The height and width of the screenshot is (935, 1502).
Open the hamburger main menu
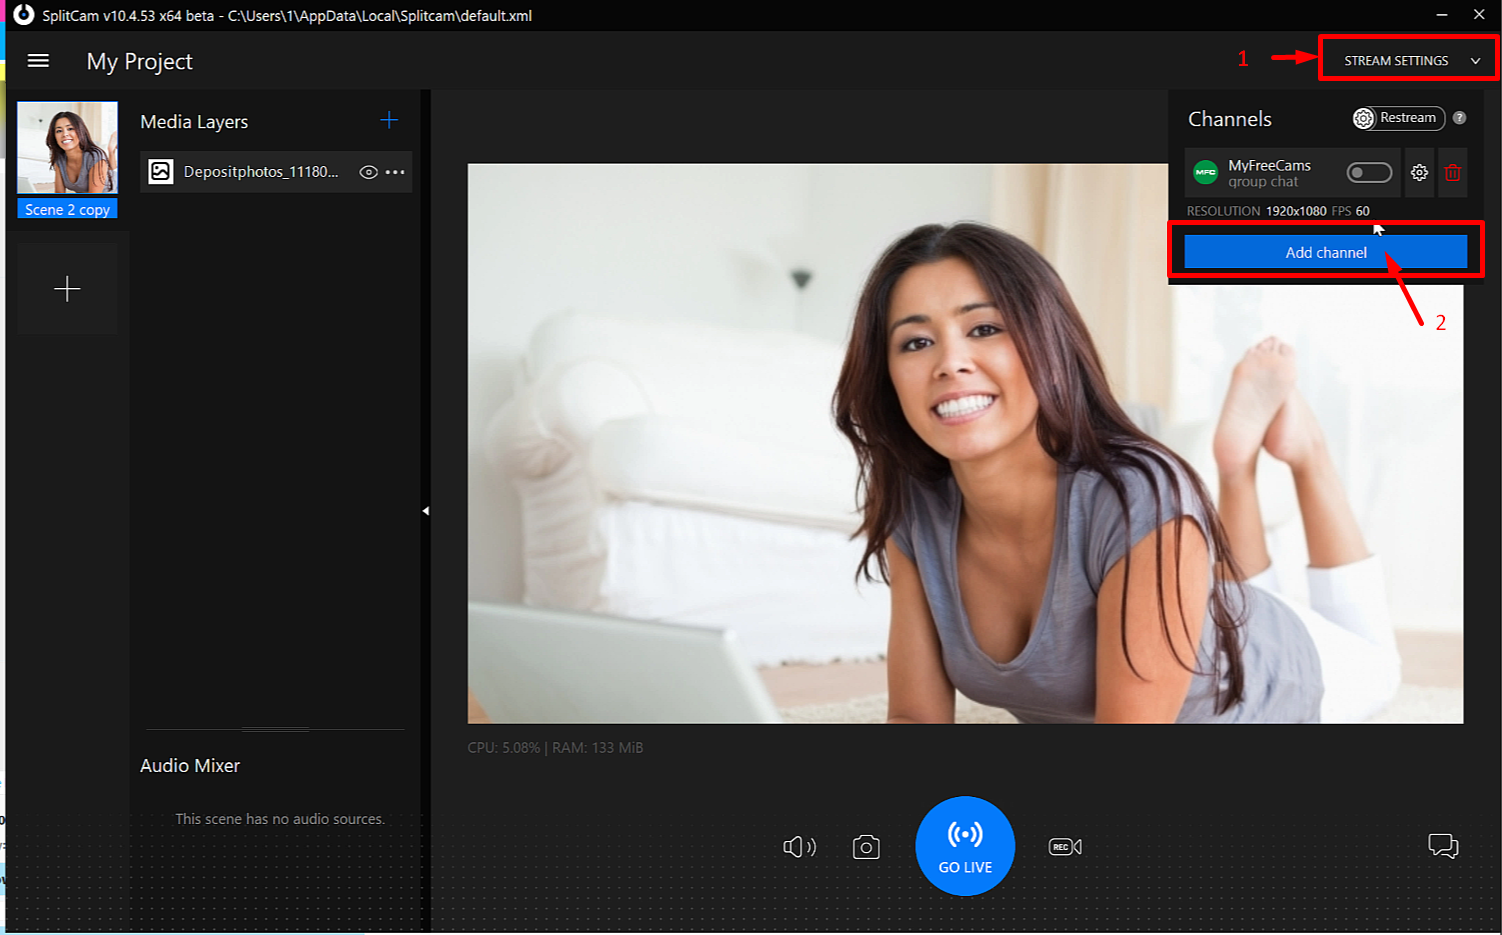(x=38, y=61)
